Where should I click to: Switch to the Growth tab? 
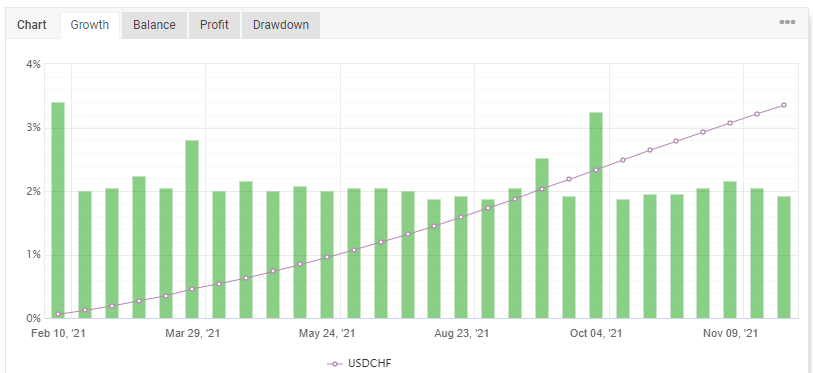[90, 25]
